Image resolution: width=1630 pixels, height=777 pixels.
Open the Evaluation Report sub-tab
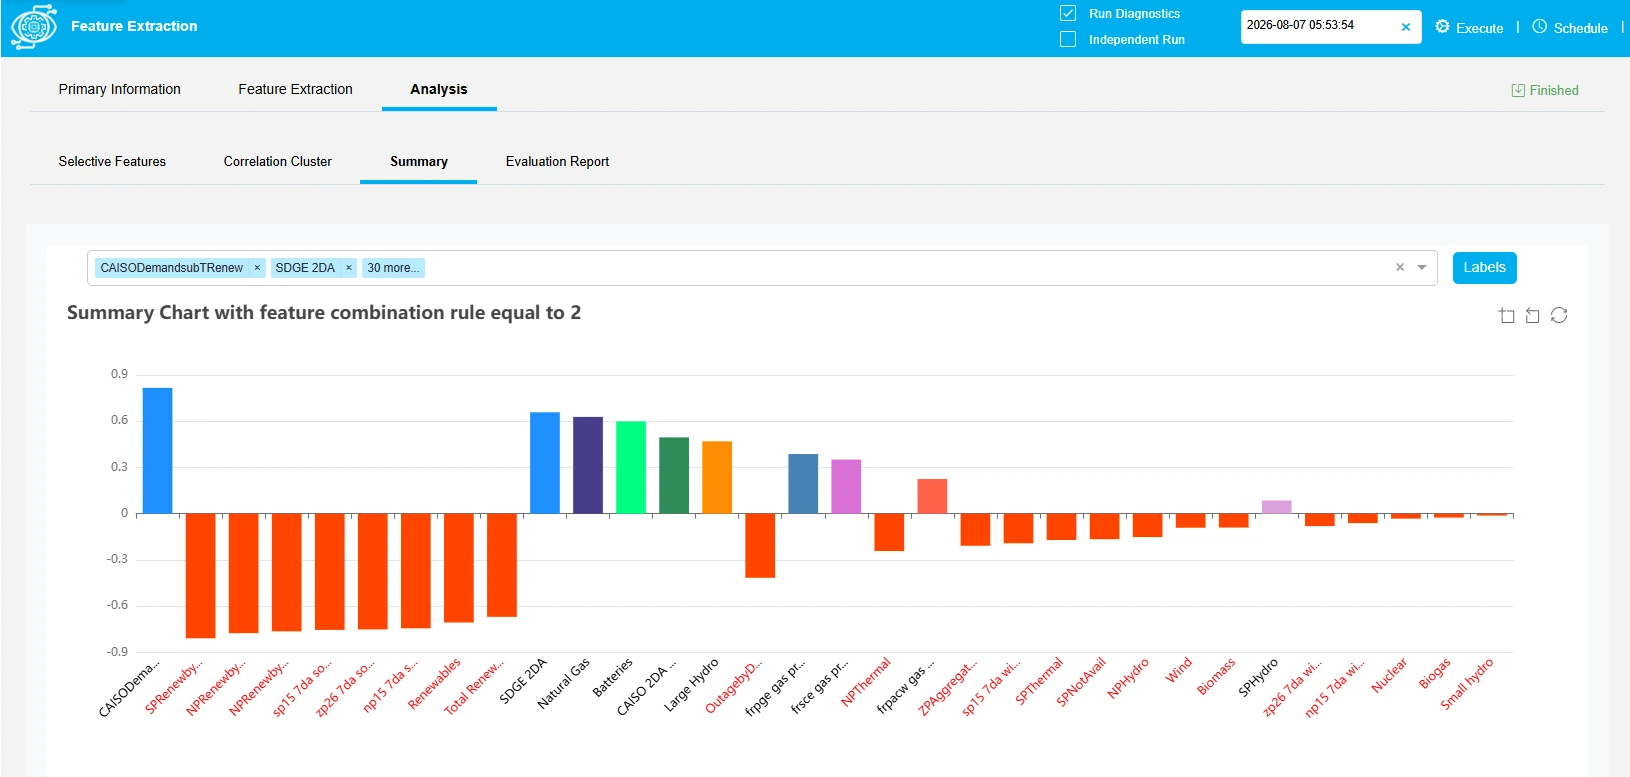point(557,161)
